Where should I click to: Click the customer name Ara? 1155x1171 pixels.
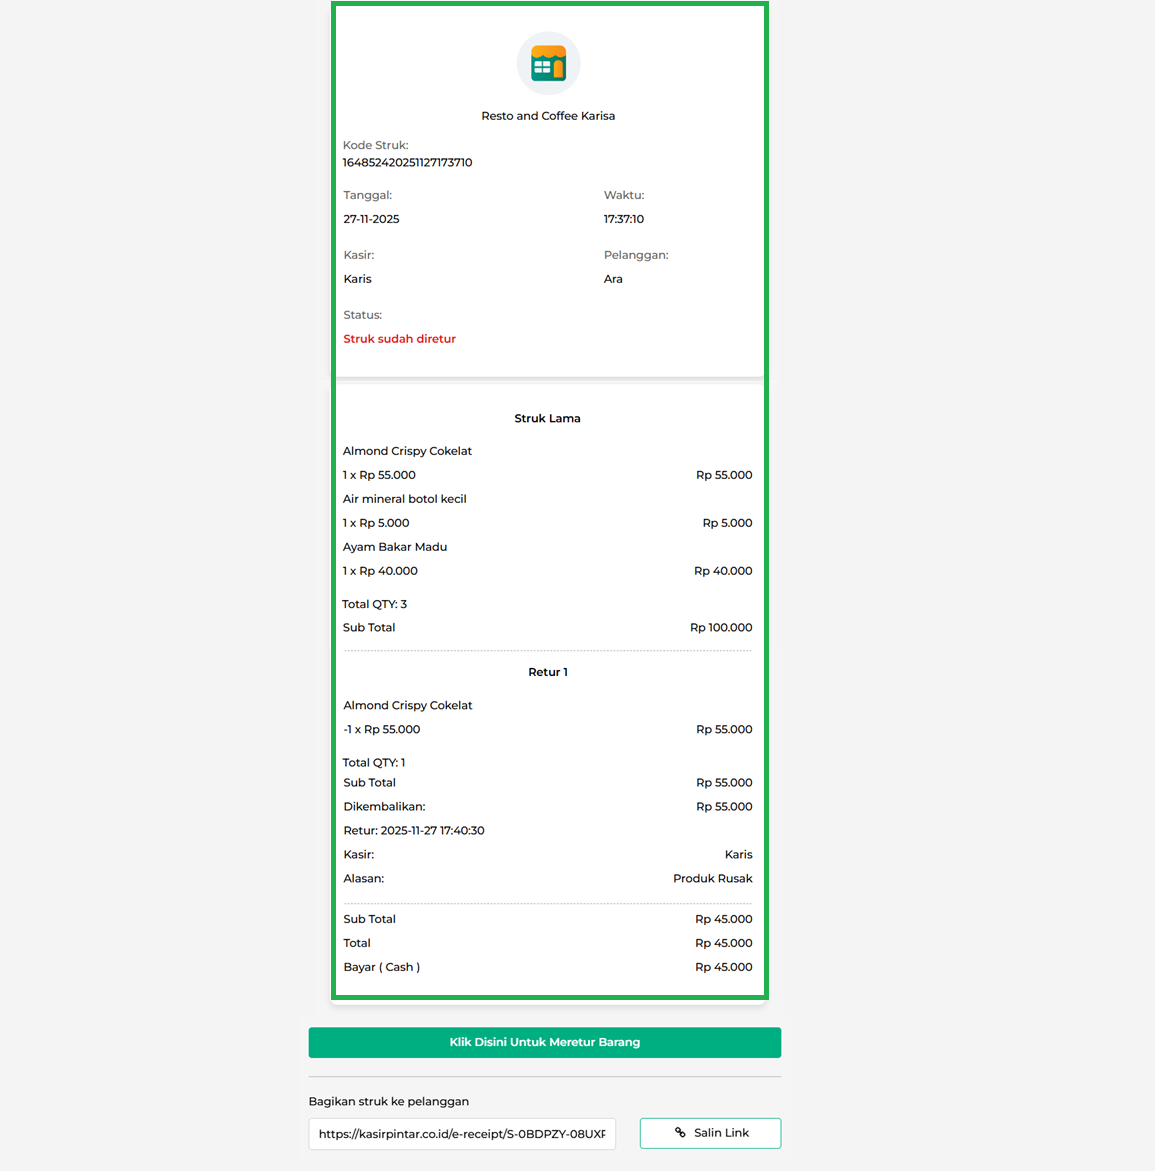click(x=613, y=279)
